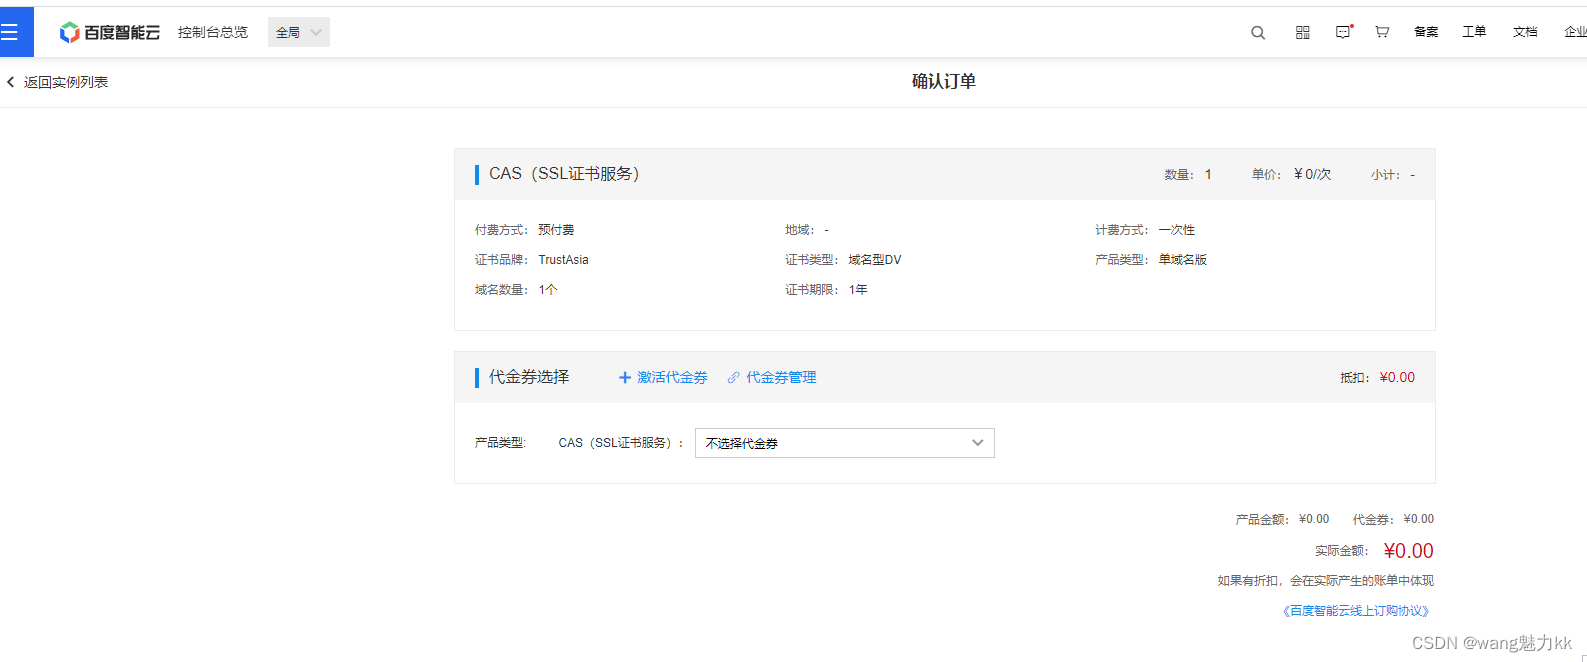Viewport: 1587px width, 662px height.
Task: Open the search magnifier icon
Action: [x=1258, y=32]
